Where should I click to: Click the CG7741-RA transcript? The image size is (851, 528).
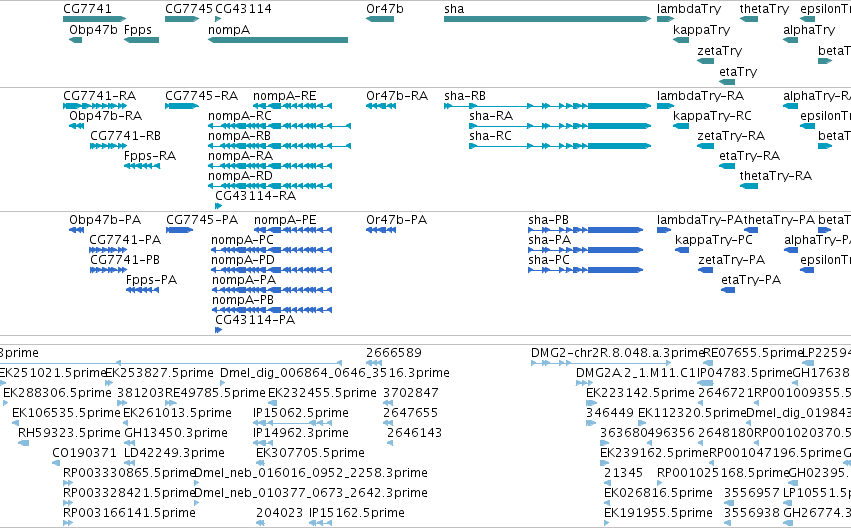(x=95, y=106)
